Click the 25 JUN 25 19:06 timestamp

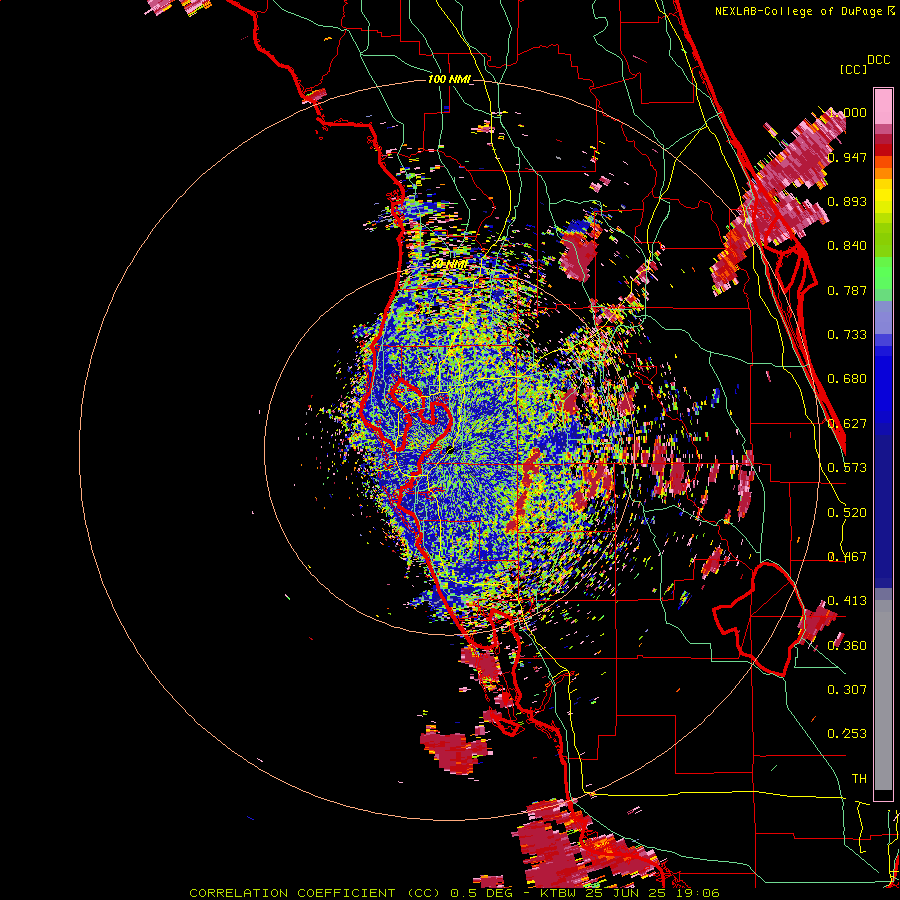[x=653, y=893]
